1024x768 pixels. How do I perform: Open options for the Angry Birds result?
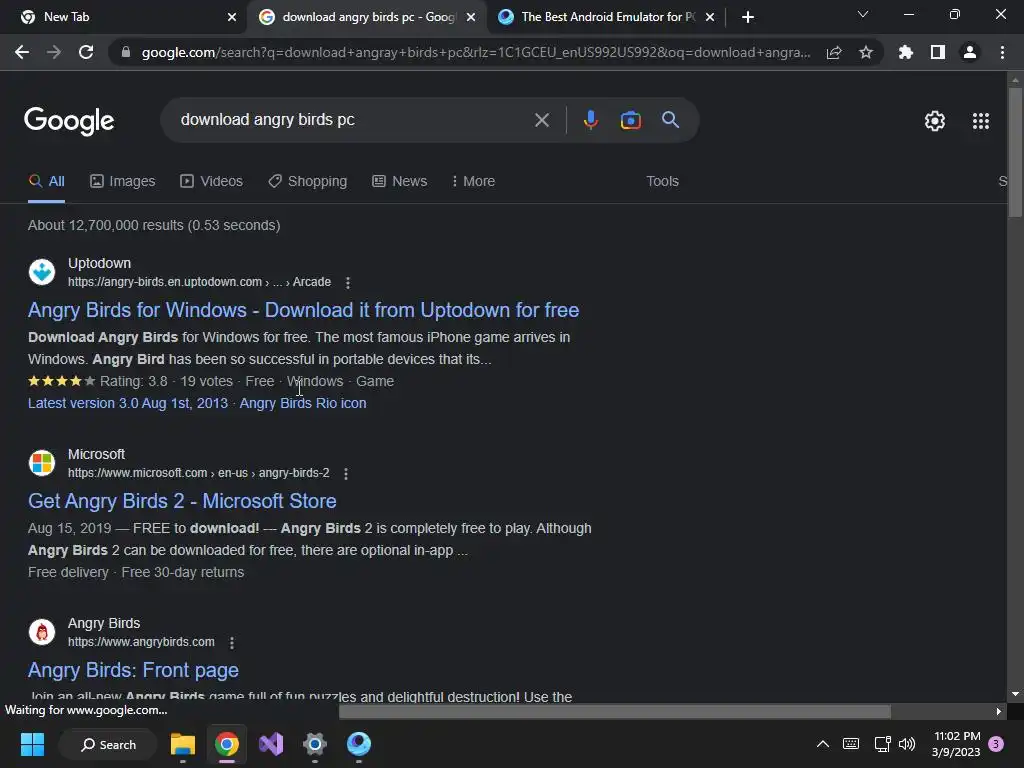point(231,643)
